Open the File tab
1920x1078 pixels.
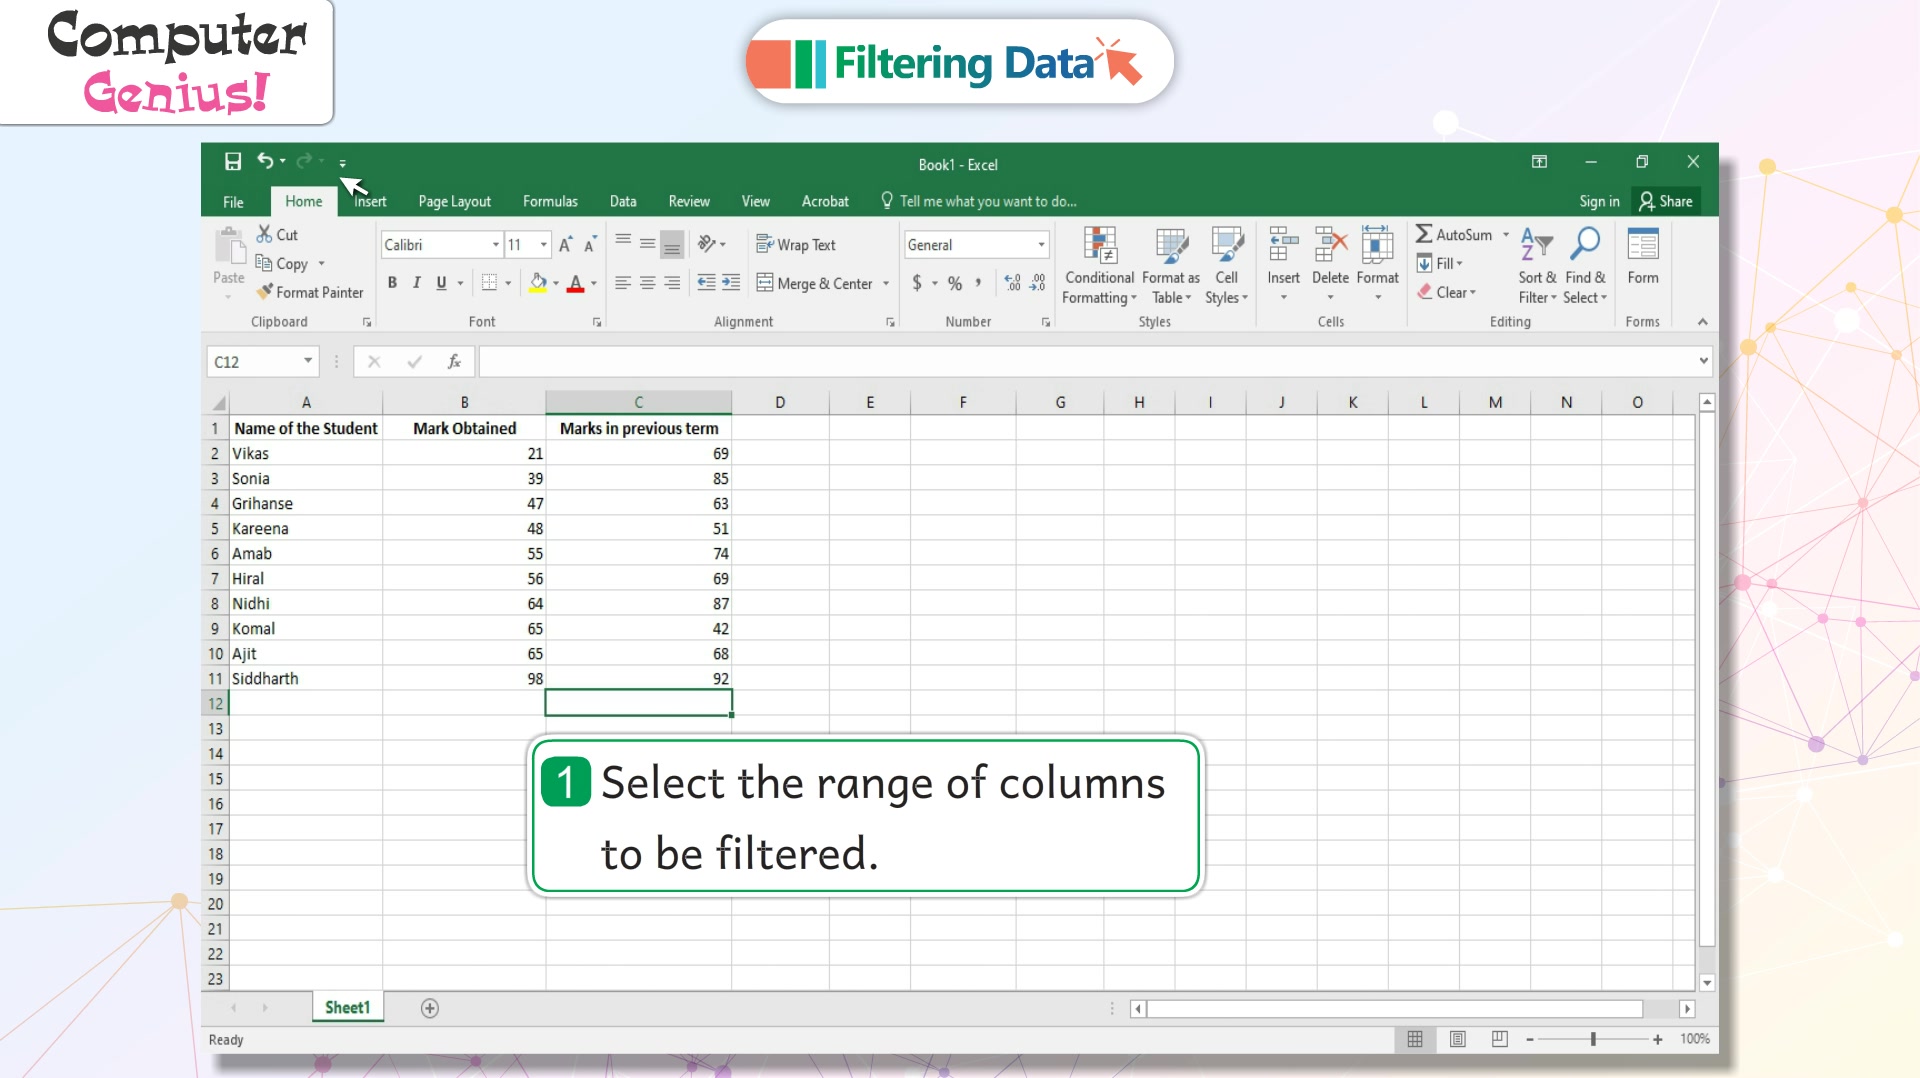[x=233, y=201]
